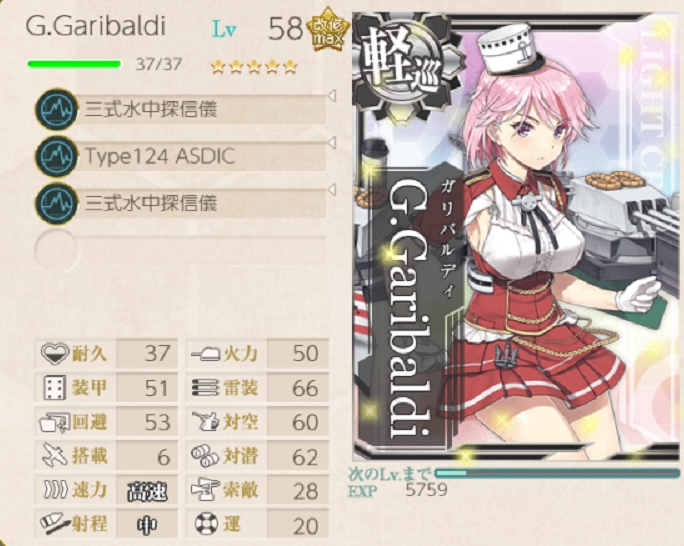Viewport: 684px width, 546px height.
Task: Click the lifebuoy icon next to 運
Action: (206, 524)
